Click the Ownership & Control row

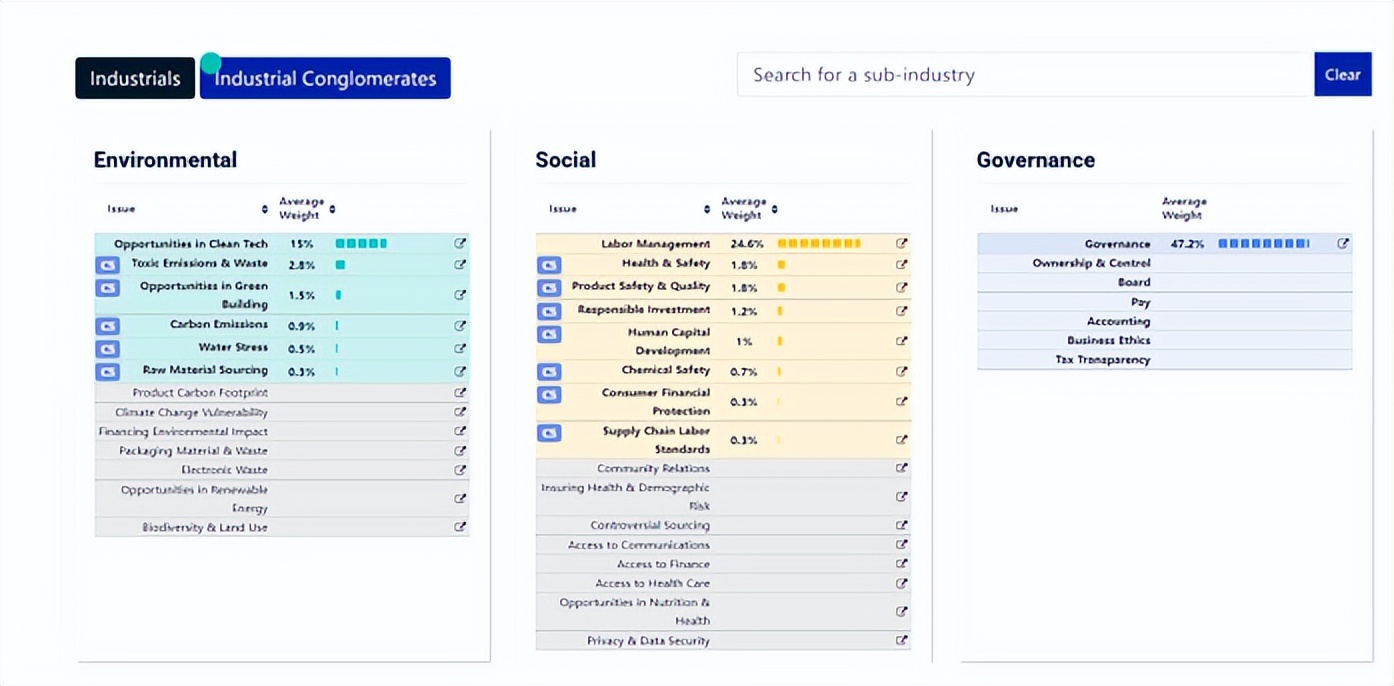pos(1164,263)
